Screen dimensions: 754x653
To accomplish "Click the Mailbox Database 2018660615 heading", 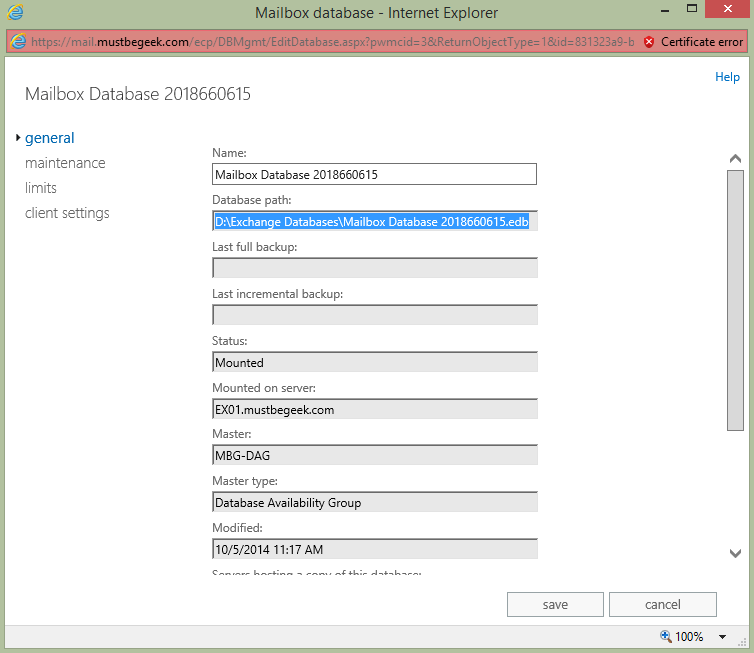I will pos(138,94).
